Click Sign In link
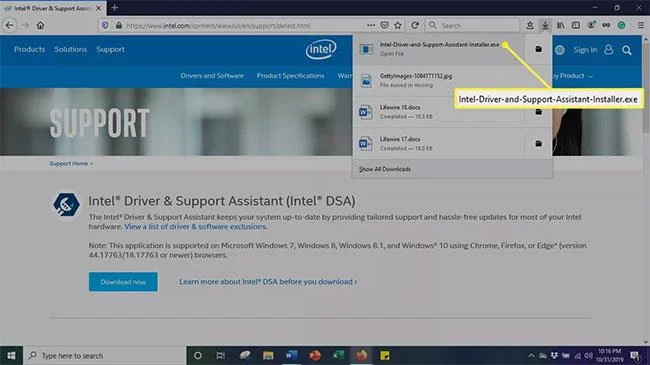The height and width of the screenshot is (365, 650). tap(585, 50)
